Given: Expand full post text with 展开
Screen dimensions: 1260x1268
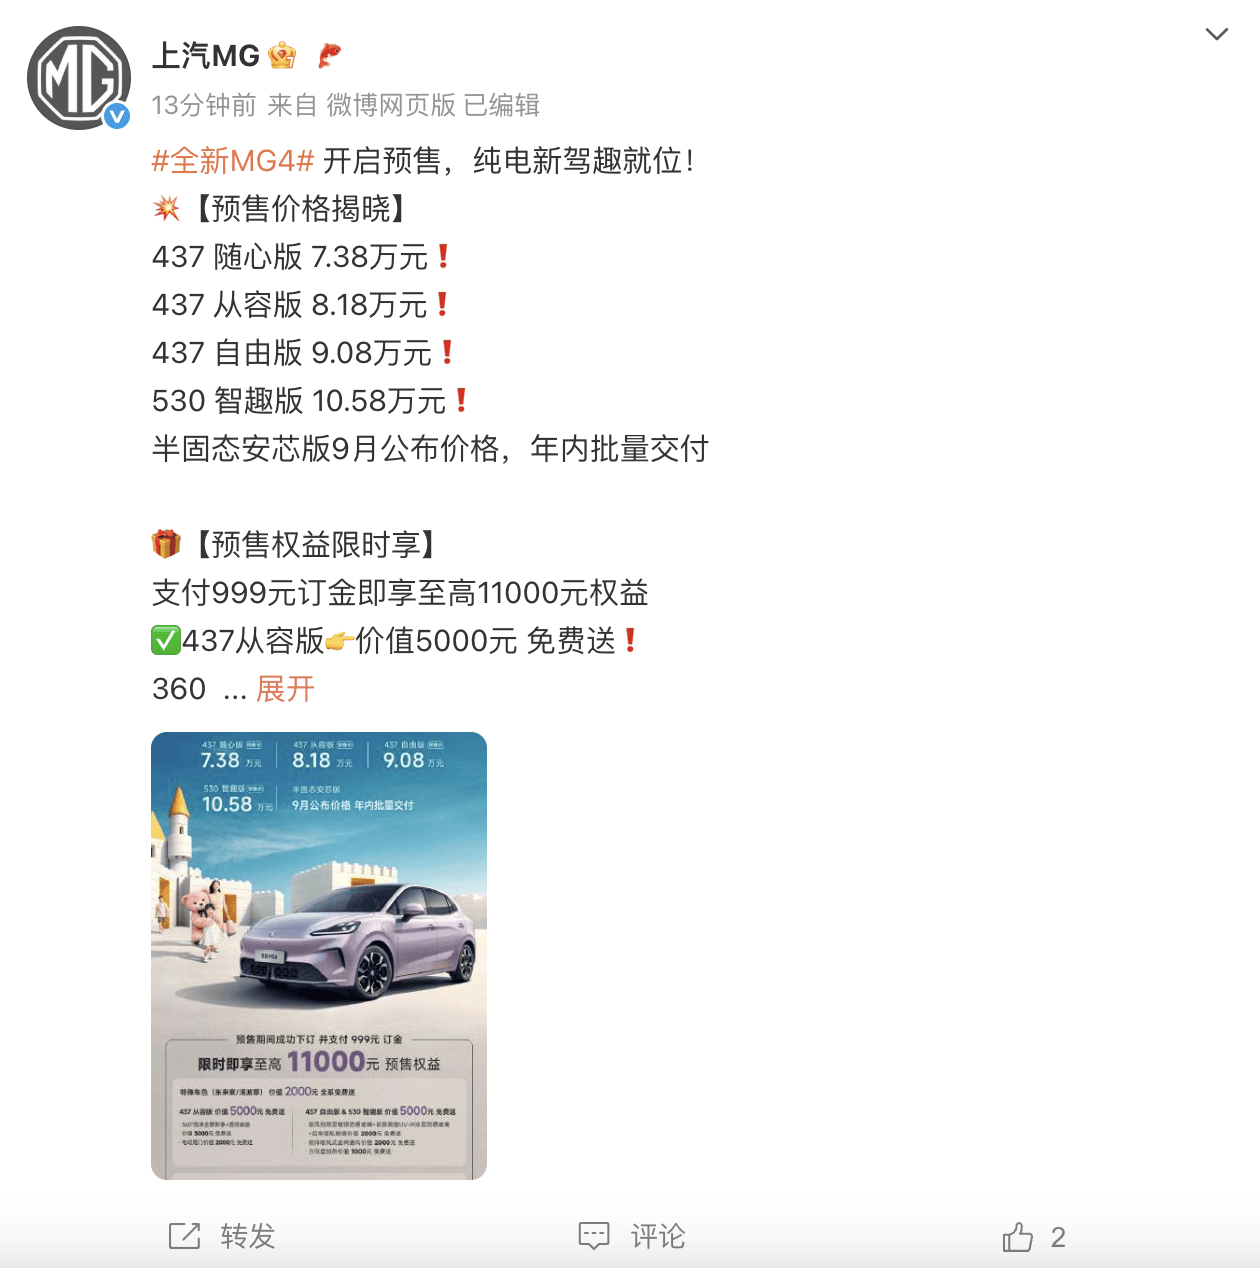Looking at the screenshot, I should (x=285, y=688).
